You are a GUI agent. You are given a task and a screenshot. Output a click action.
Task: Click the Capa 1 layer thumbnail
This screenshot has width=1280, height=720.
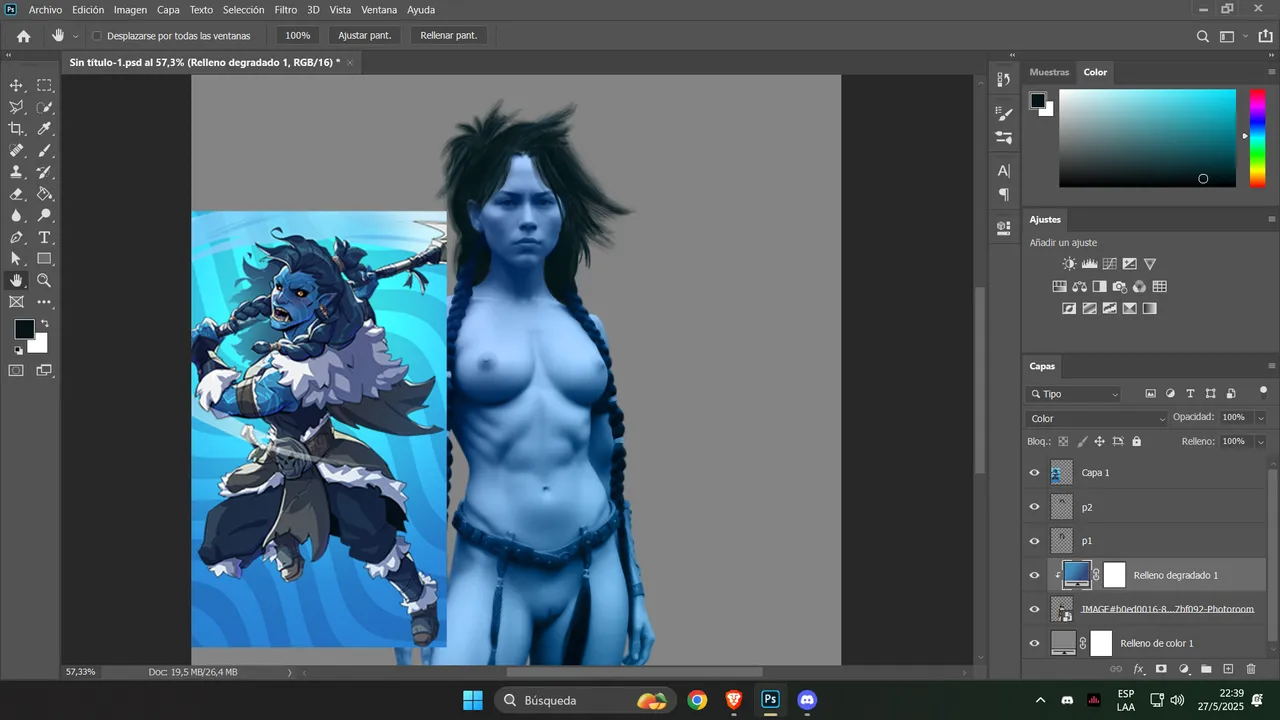pos(1062,473)
